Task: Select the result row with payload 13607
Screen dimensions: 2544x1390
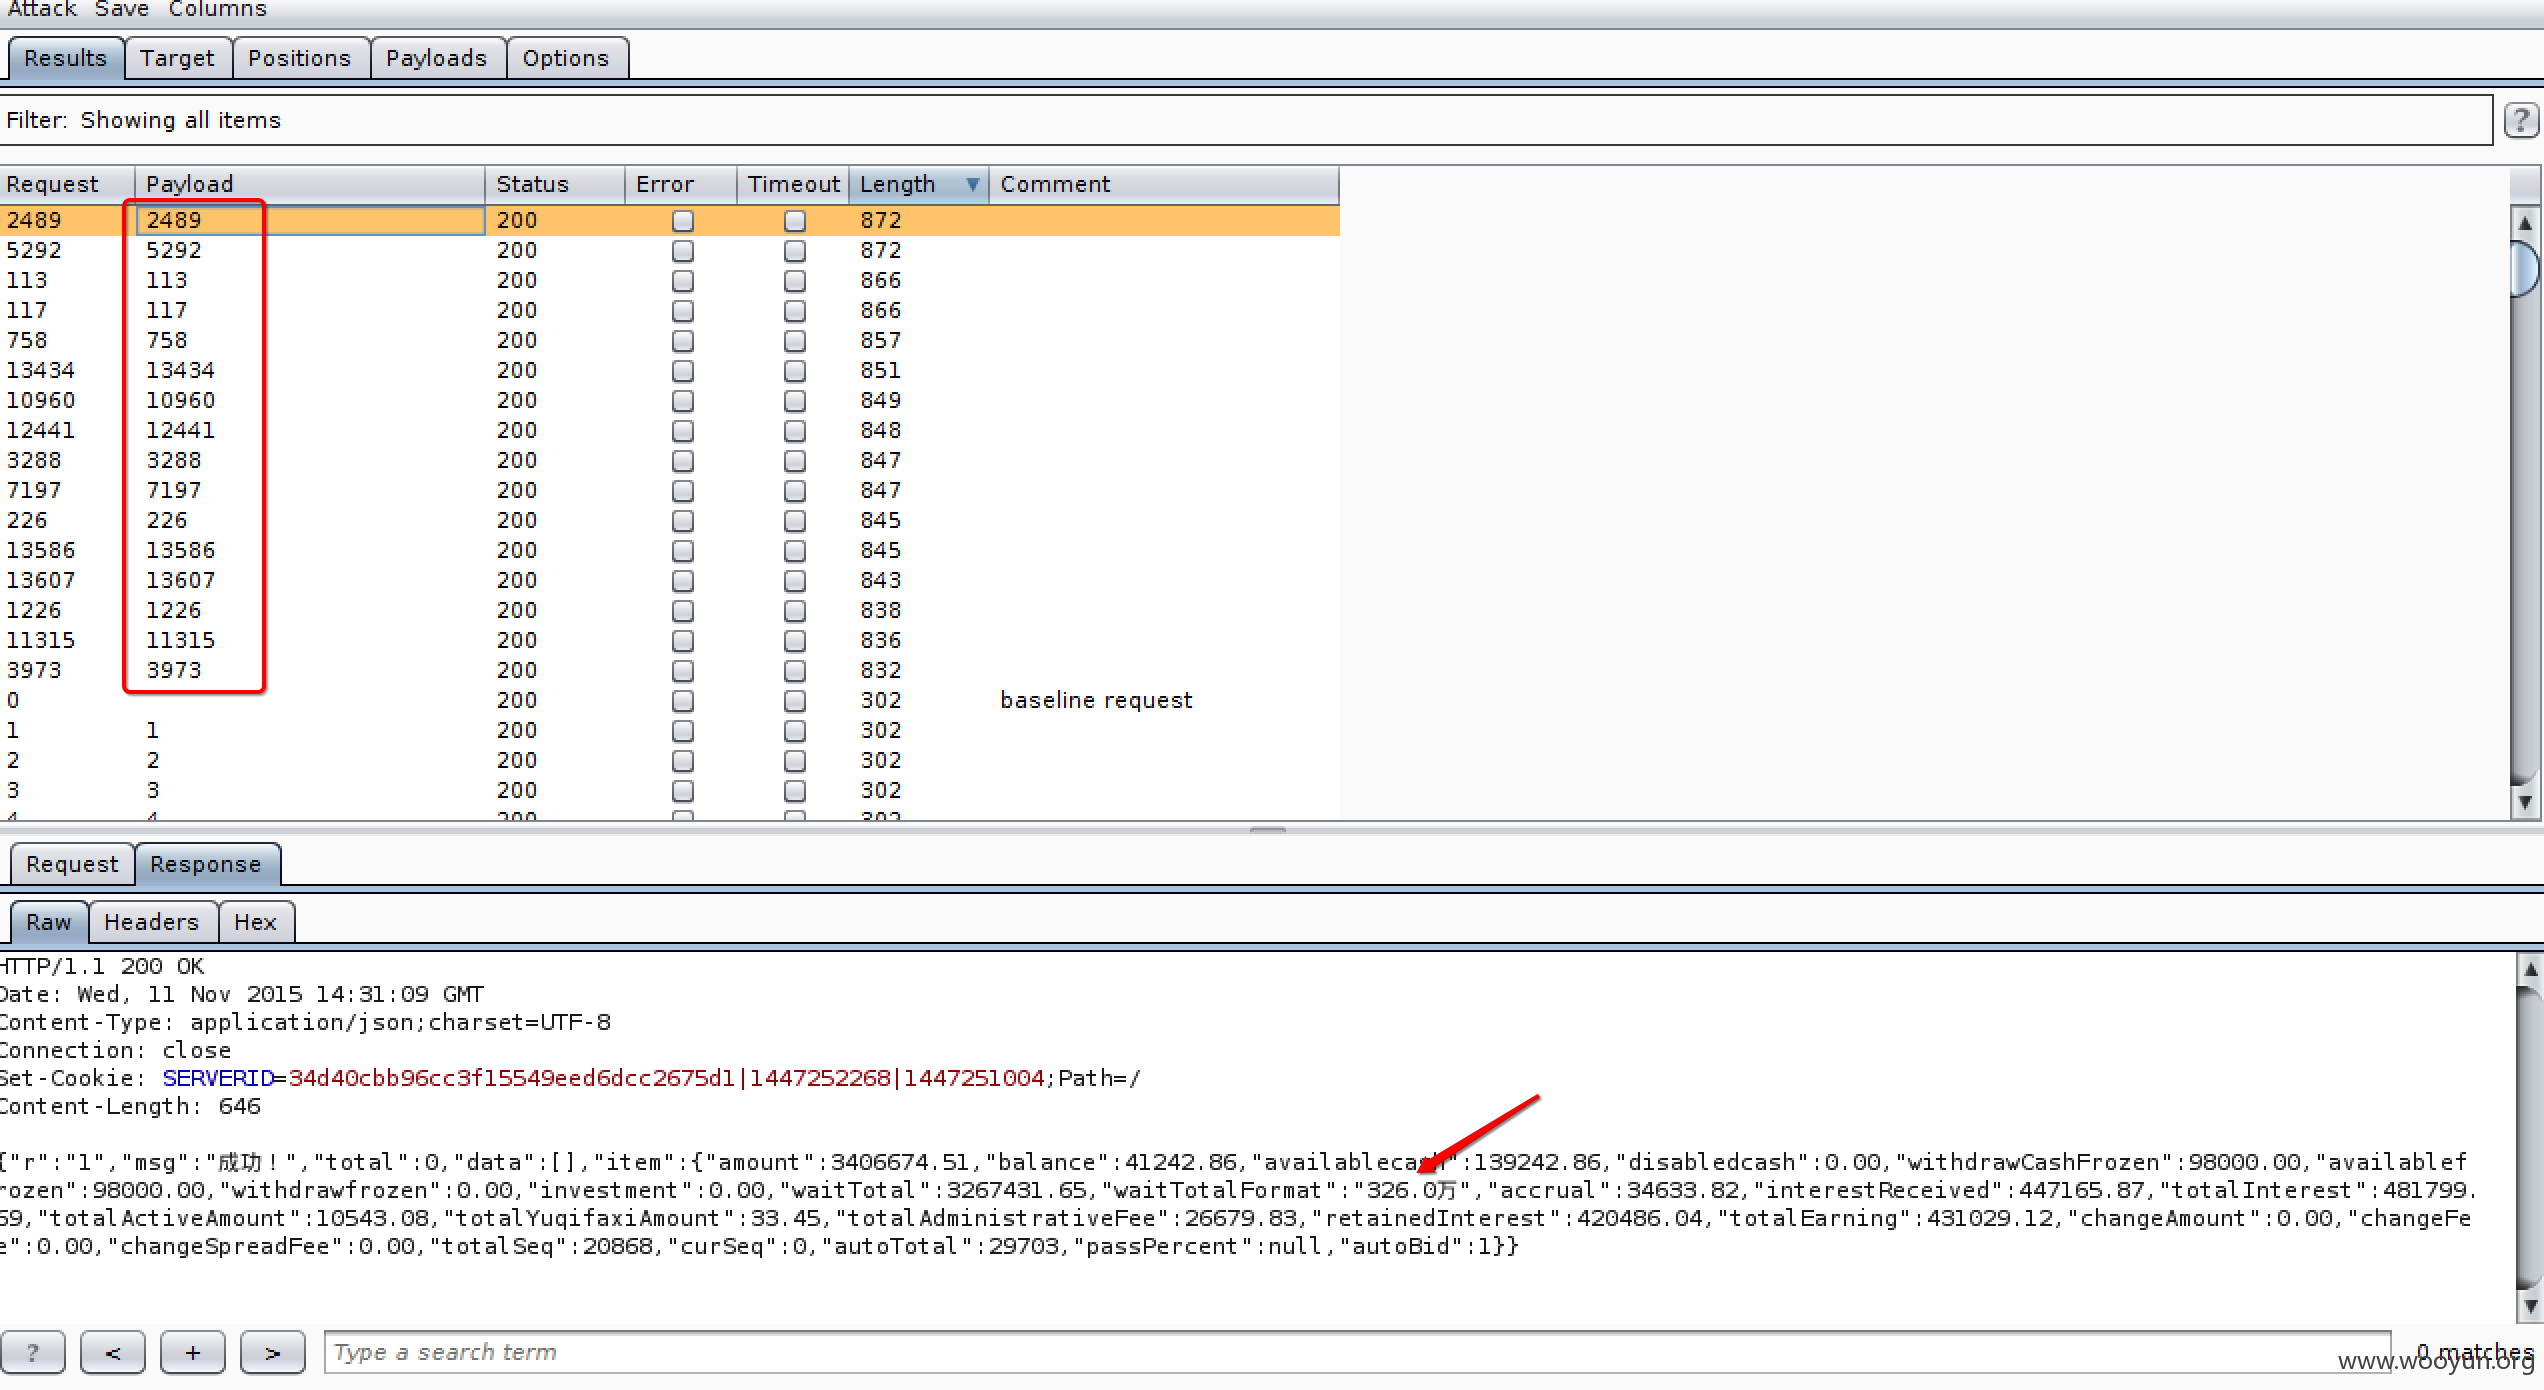Action: (x=669, y=581)
